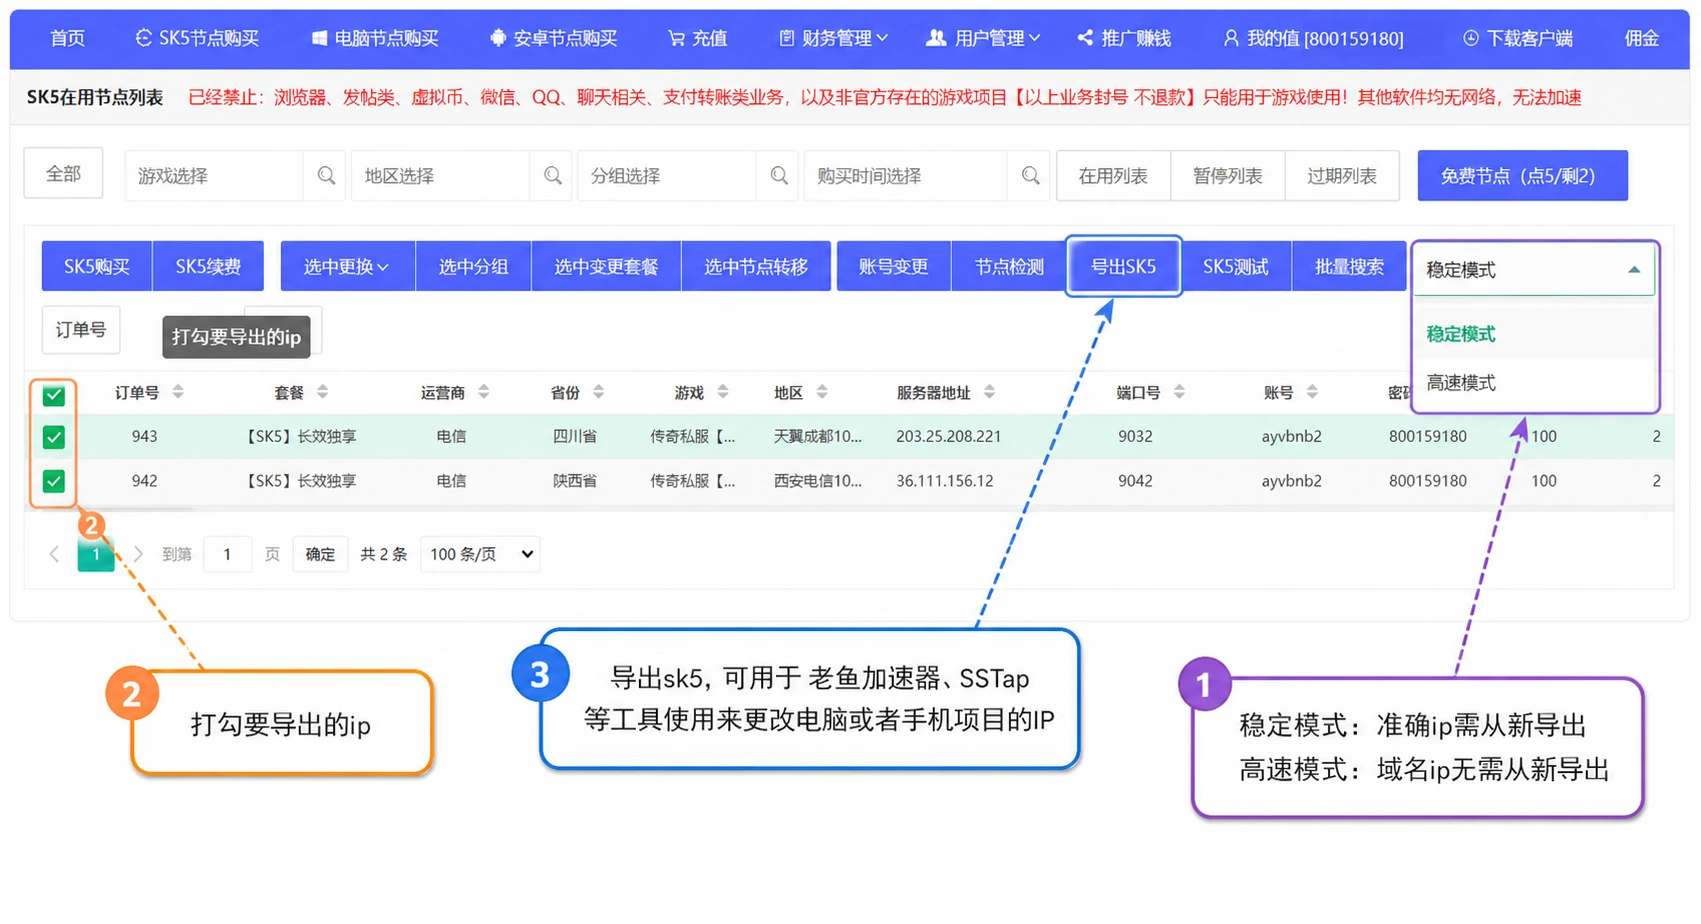Click the search icon beside 地区选择
The width and height of the screenshot is (1701, 924).
click(x=552, y=176)
